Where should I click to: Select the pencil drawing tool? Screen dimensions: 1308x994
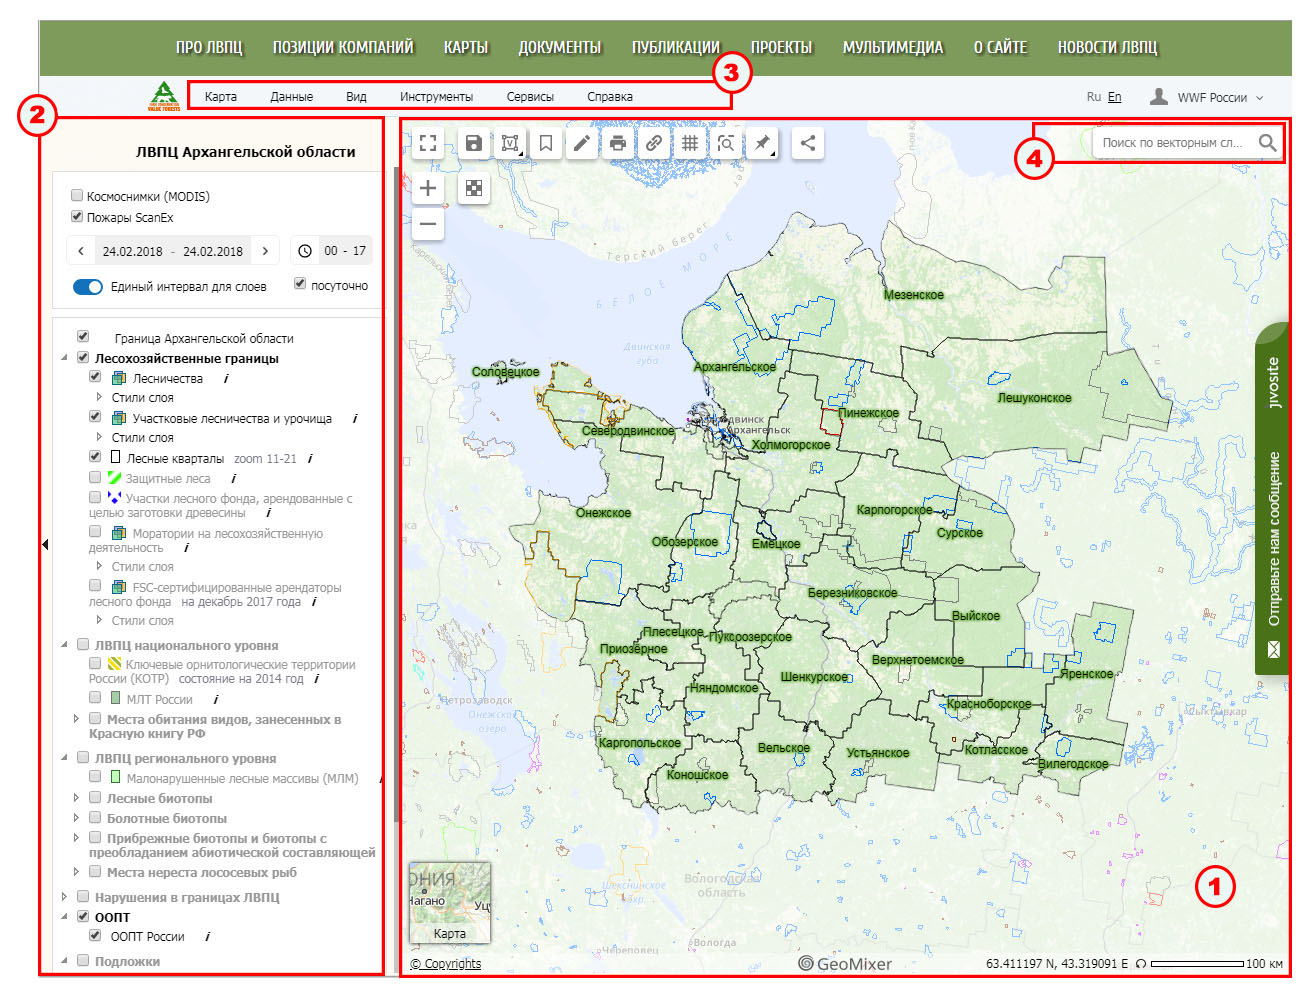click(x=581, y=143)
